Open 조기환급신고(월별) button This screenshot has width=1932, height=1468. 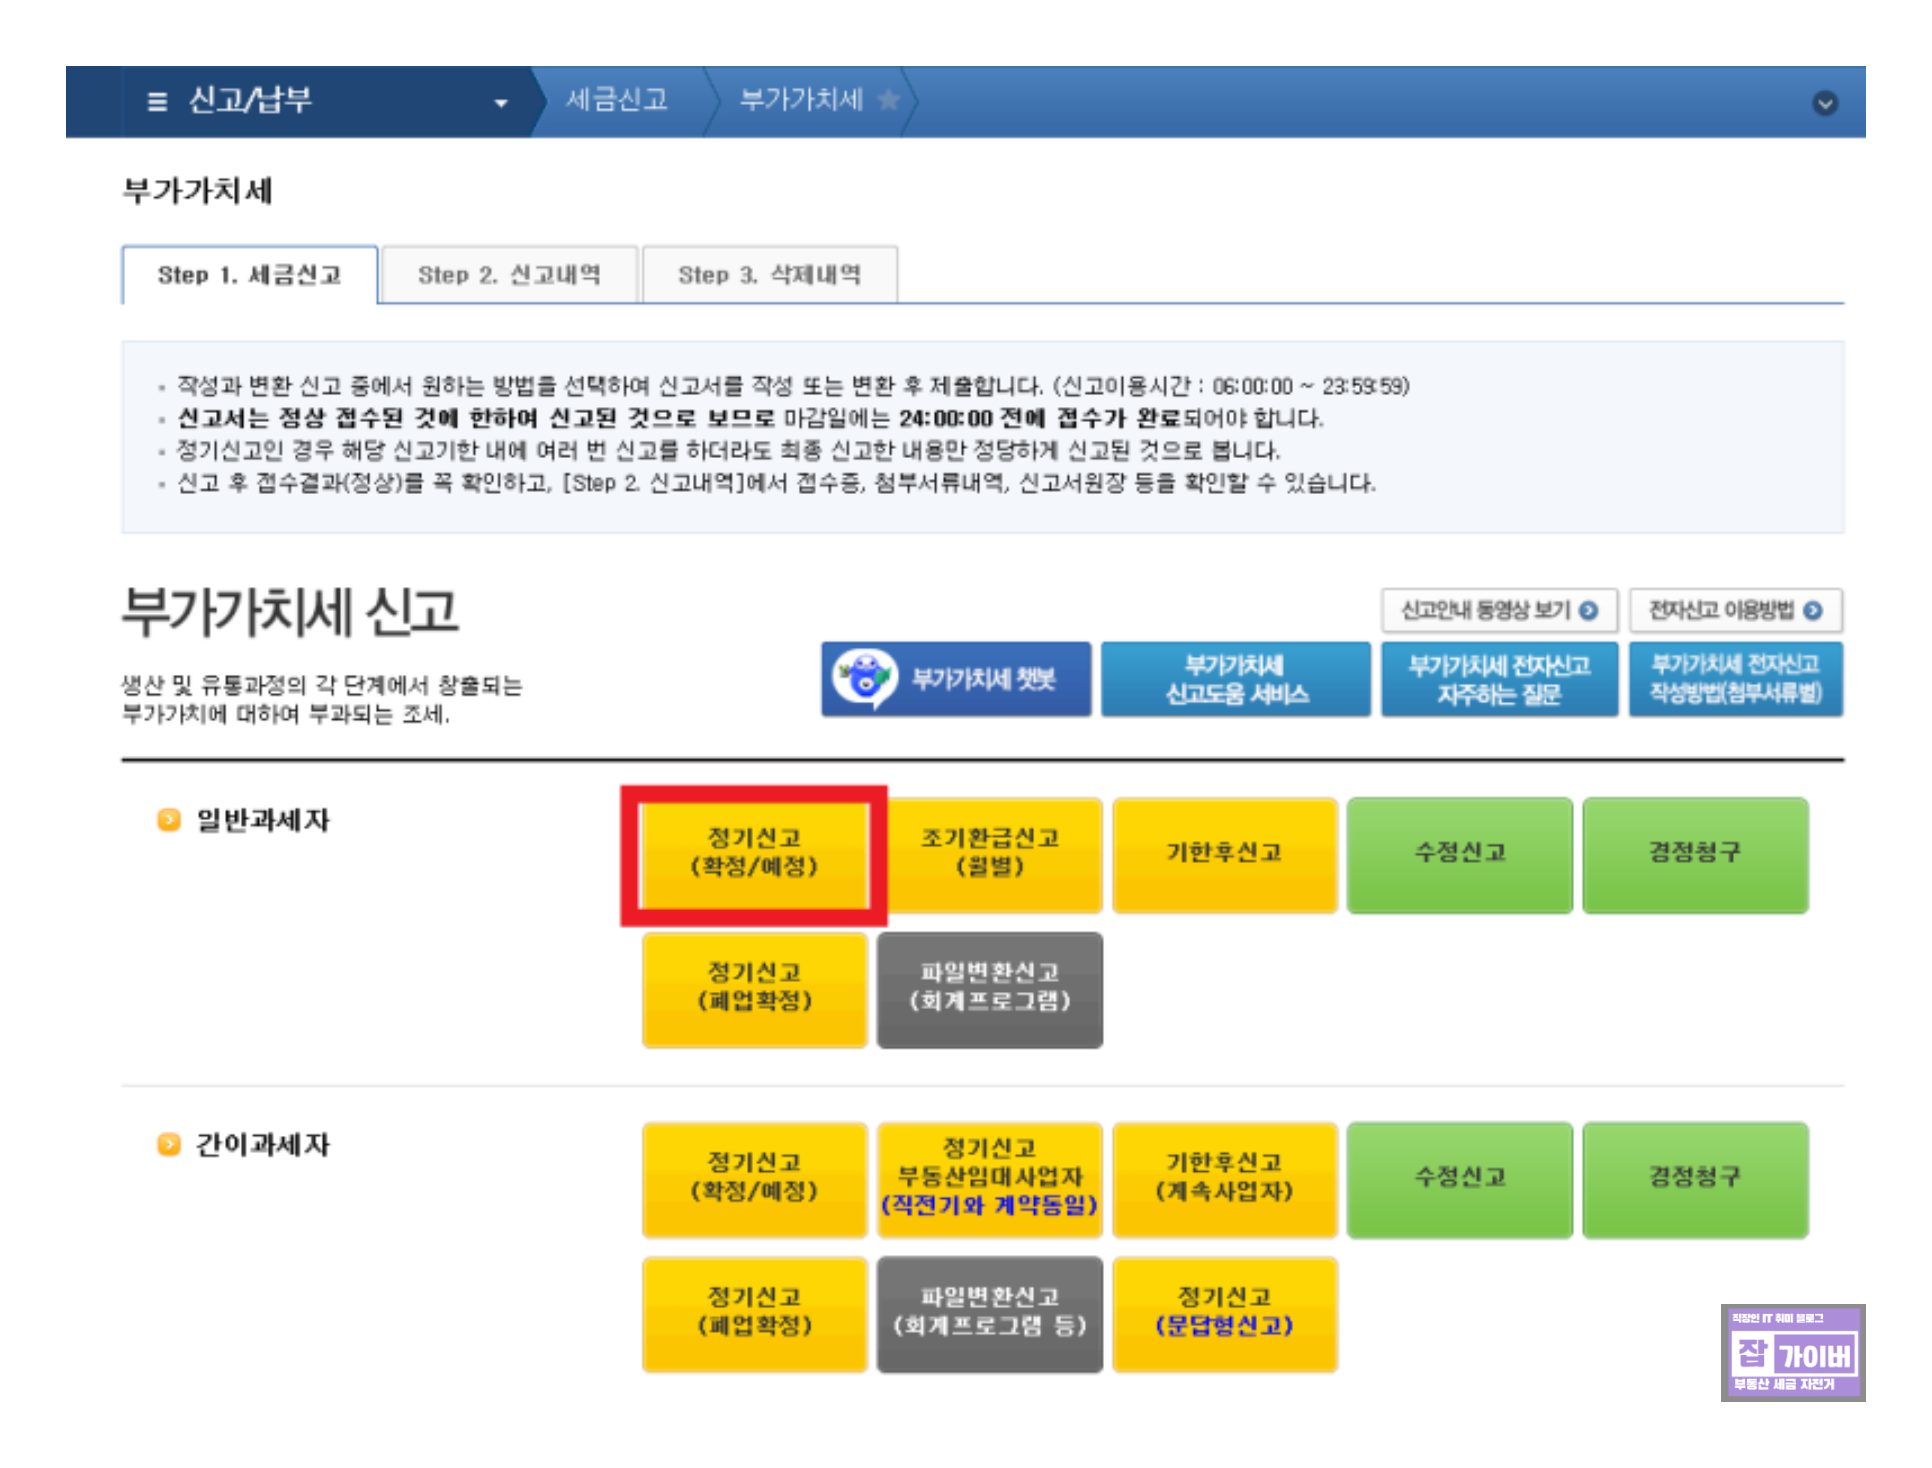coord(989,853)
